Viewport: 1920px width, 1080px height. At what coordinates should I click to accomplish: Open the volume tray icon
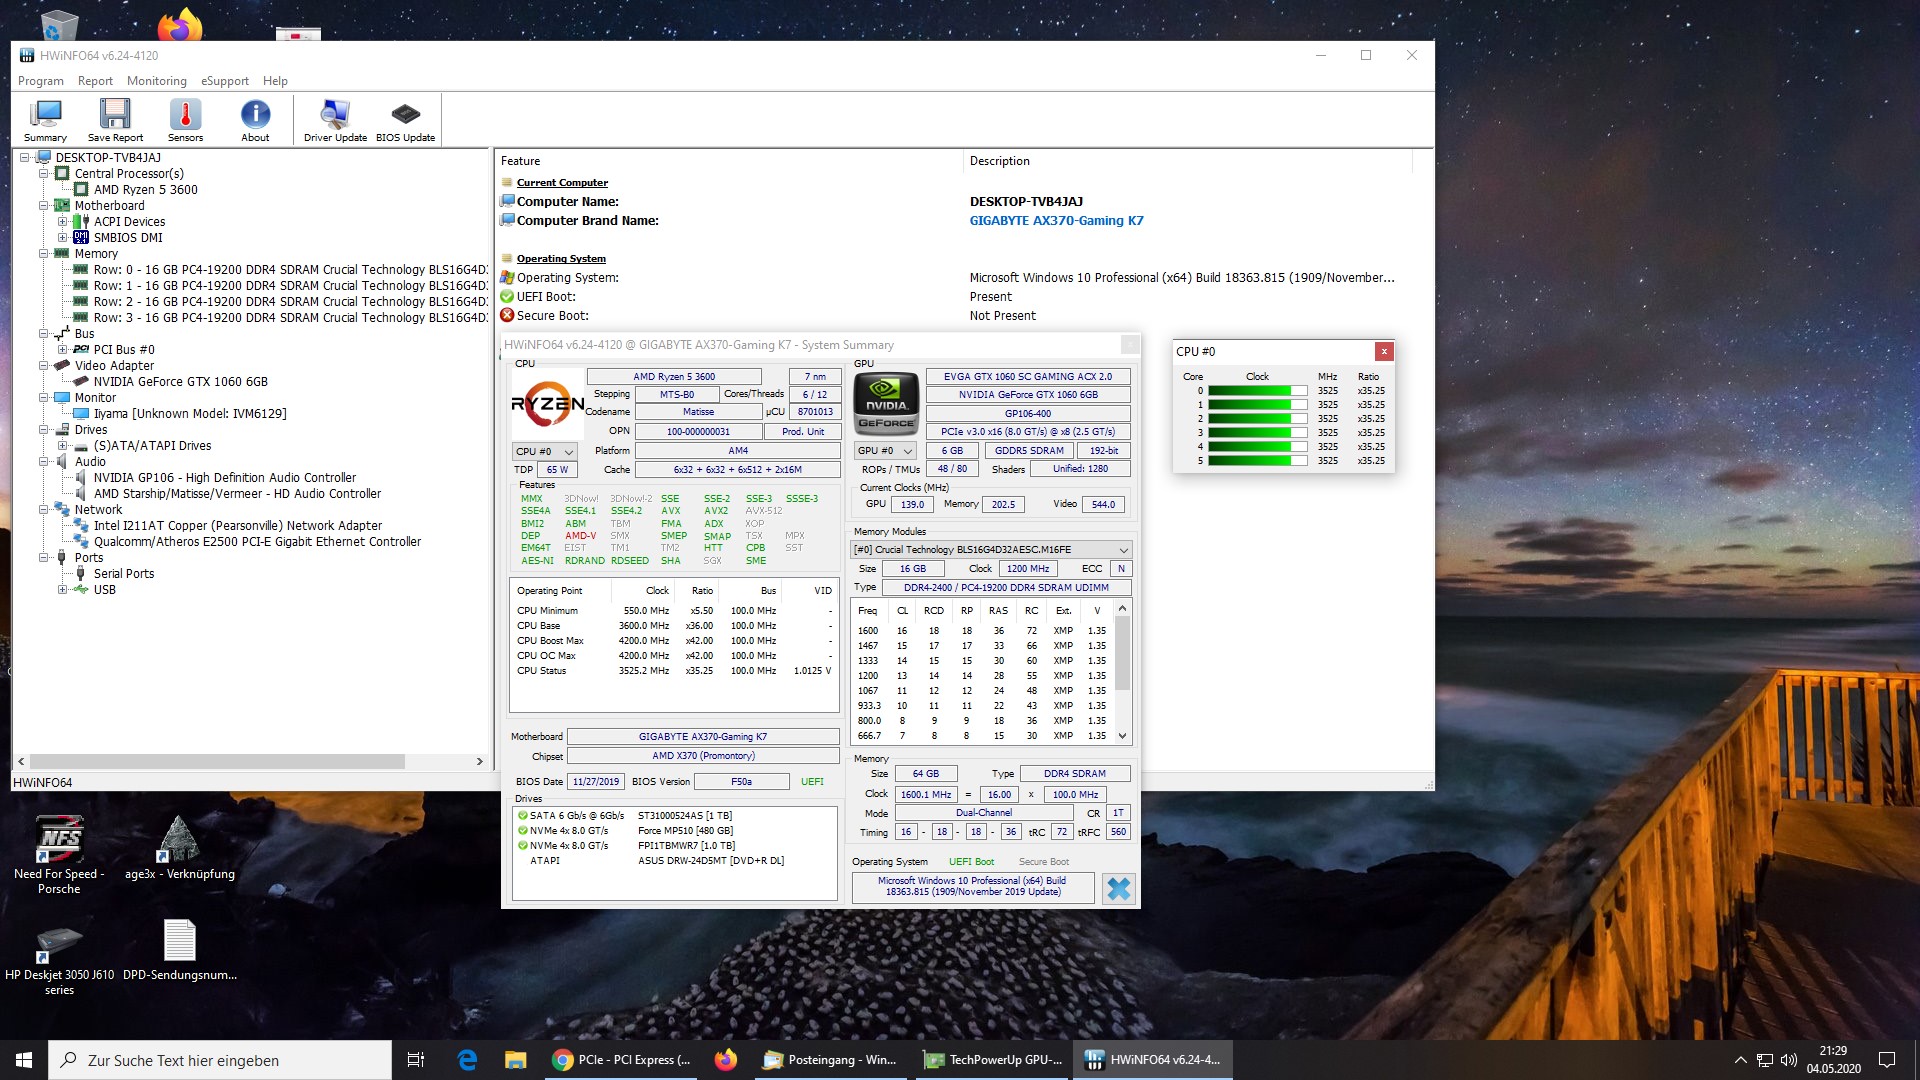coord(1789,1060)
